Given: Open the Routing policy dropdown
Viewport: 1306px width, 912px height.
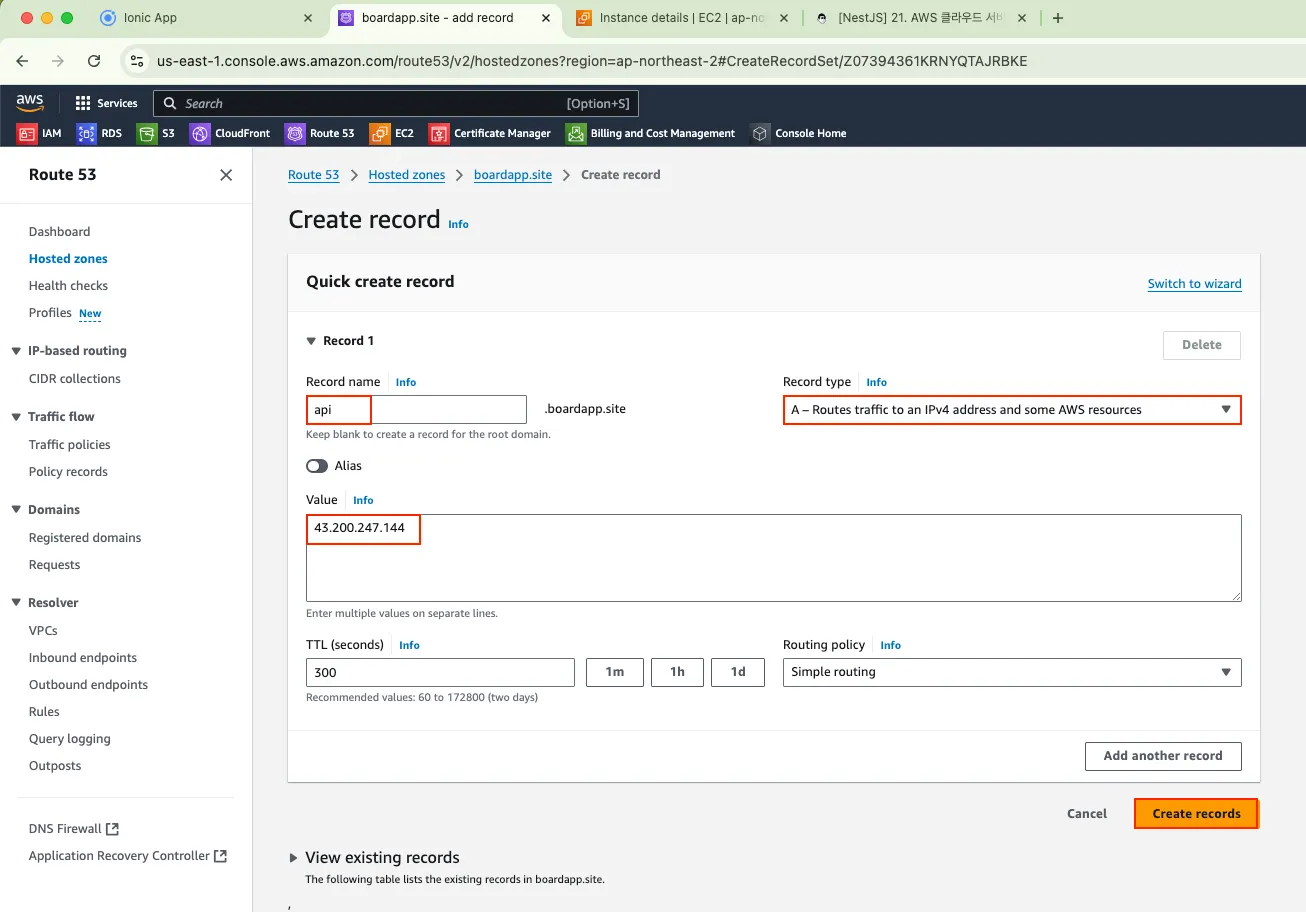Looking at the screenshot, I should click(1012, 672).
